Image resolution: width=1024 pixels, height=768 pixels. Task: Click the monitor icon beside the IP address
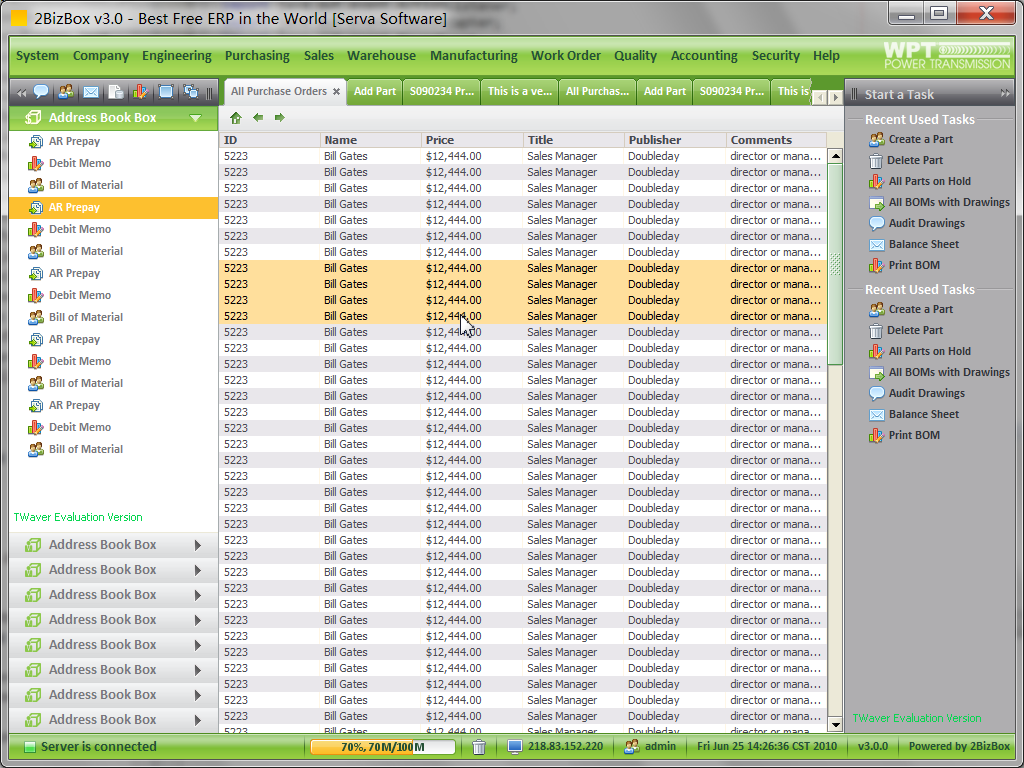point(515,746)
